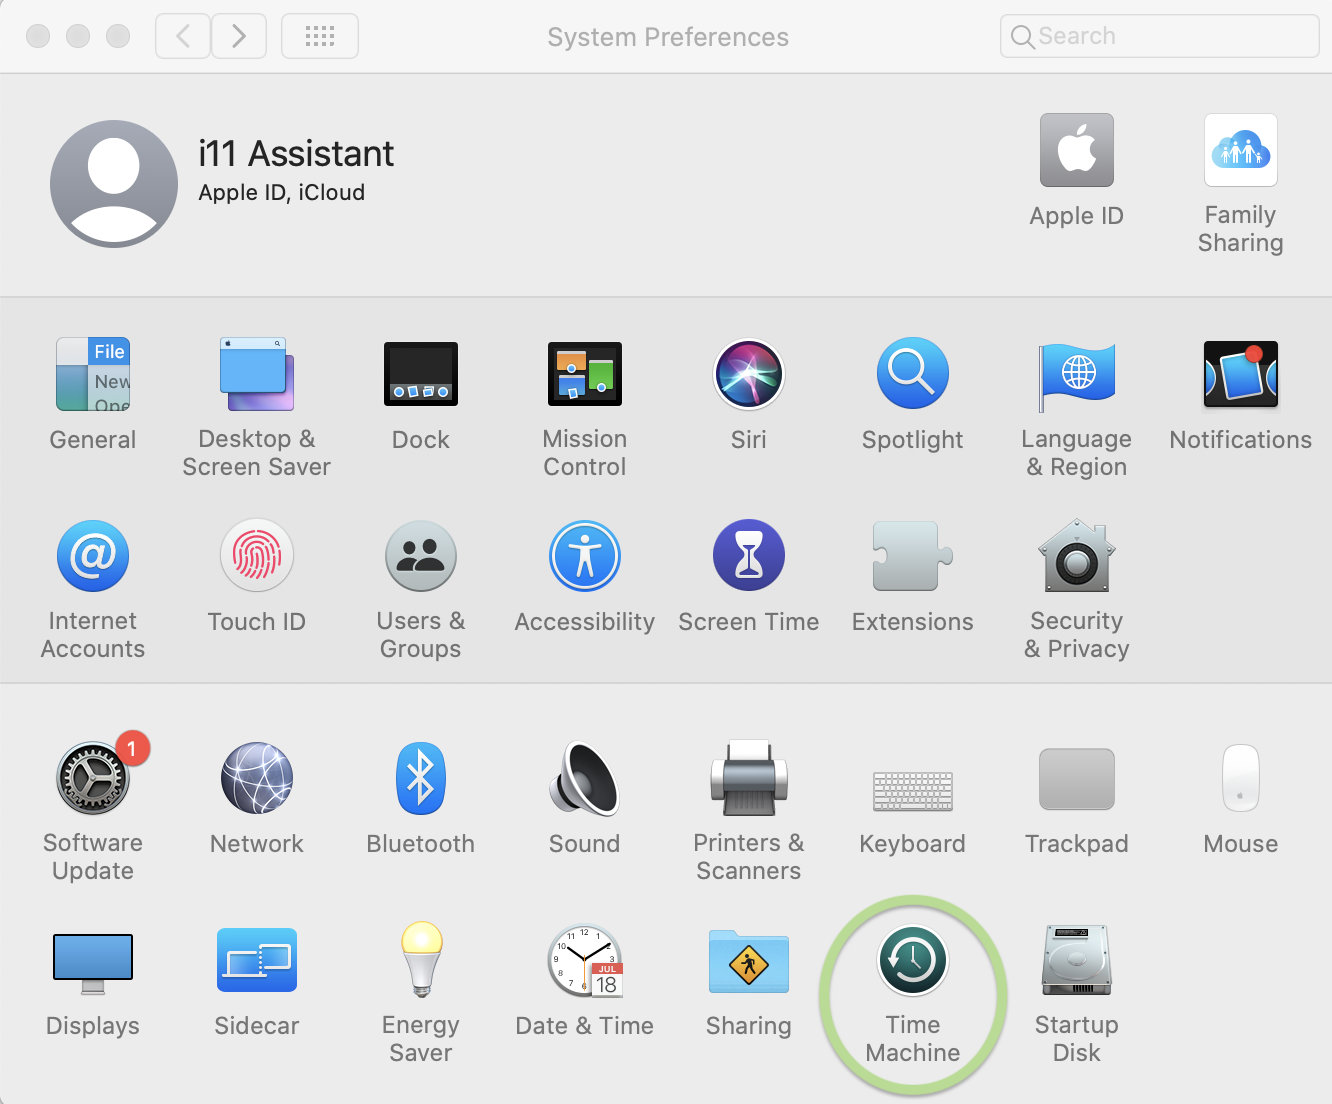Open Energy Saver preferences
This screenshot has height=1104, width=1332.
(x=421, y=960)
